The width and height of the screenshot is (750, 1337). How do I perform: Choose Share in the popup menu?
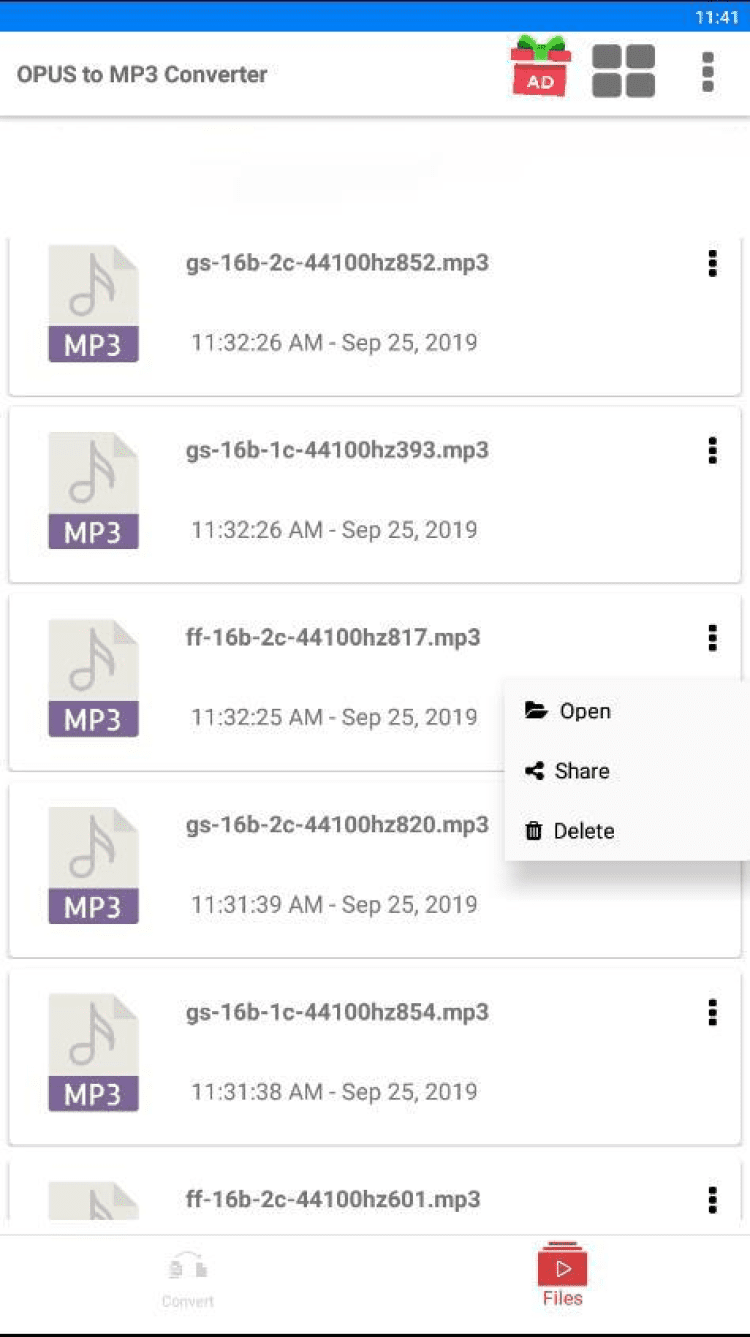[581, 771]
